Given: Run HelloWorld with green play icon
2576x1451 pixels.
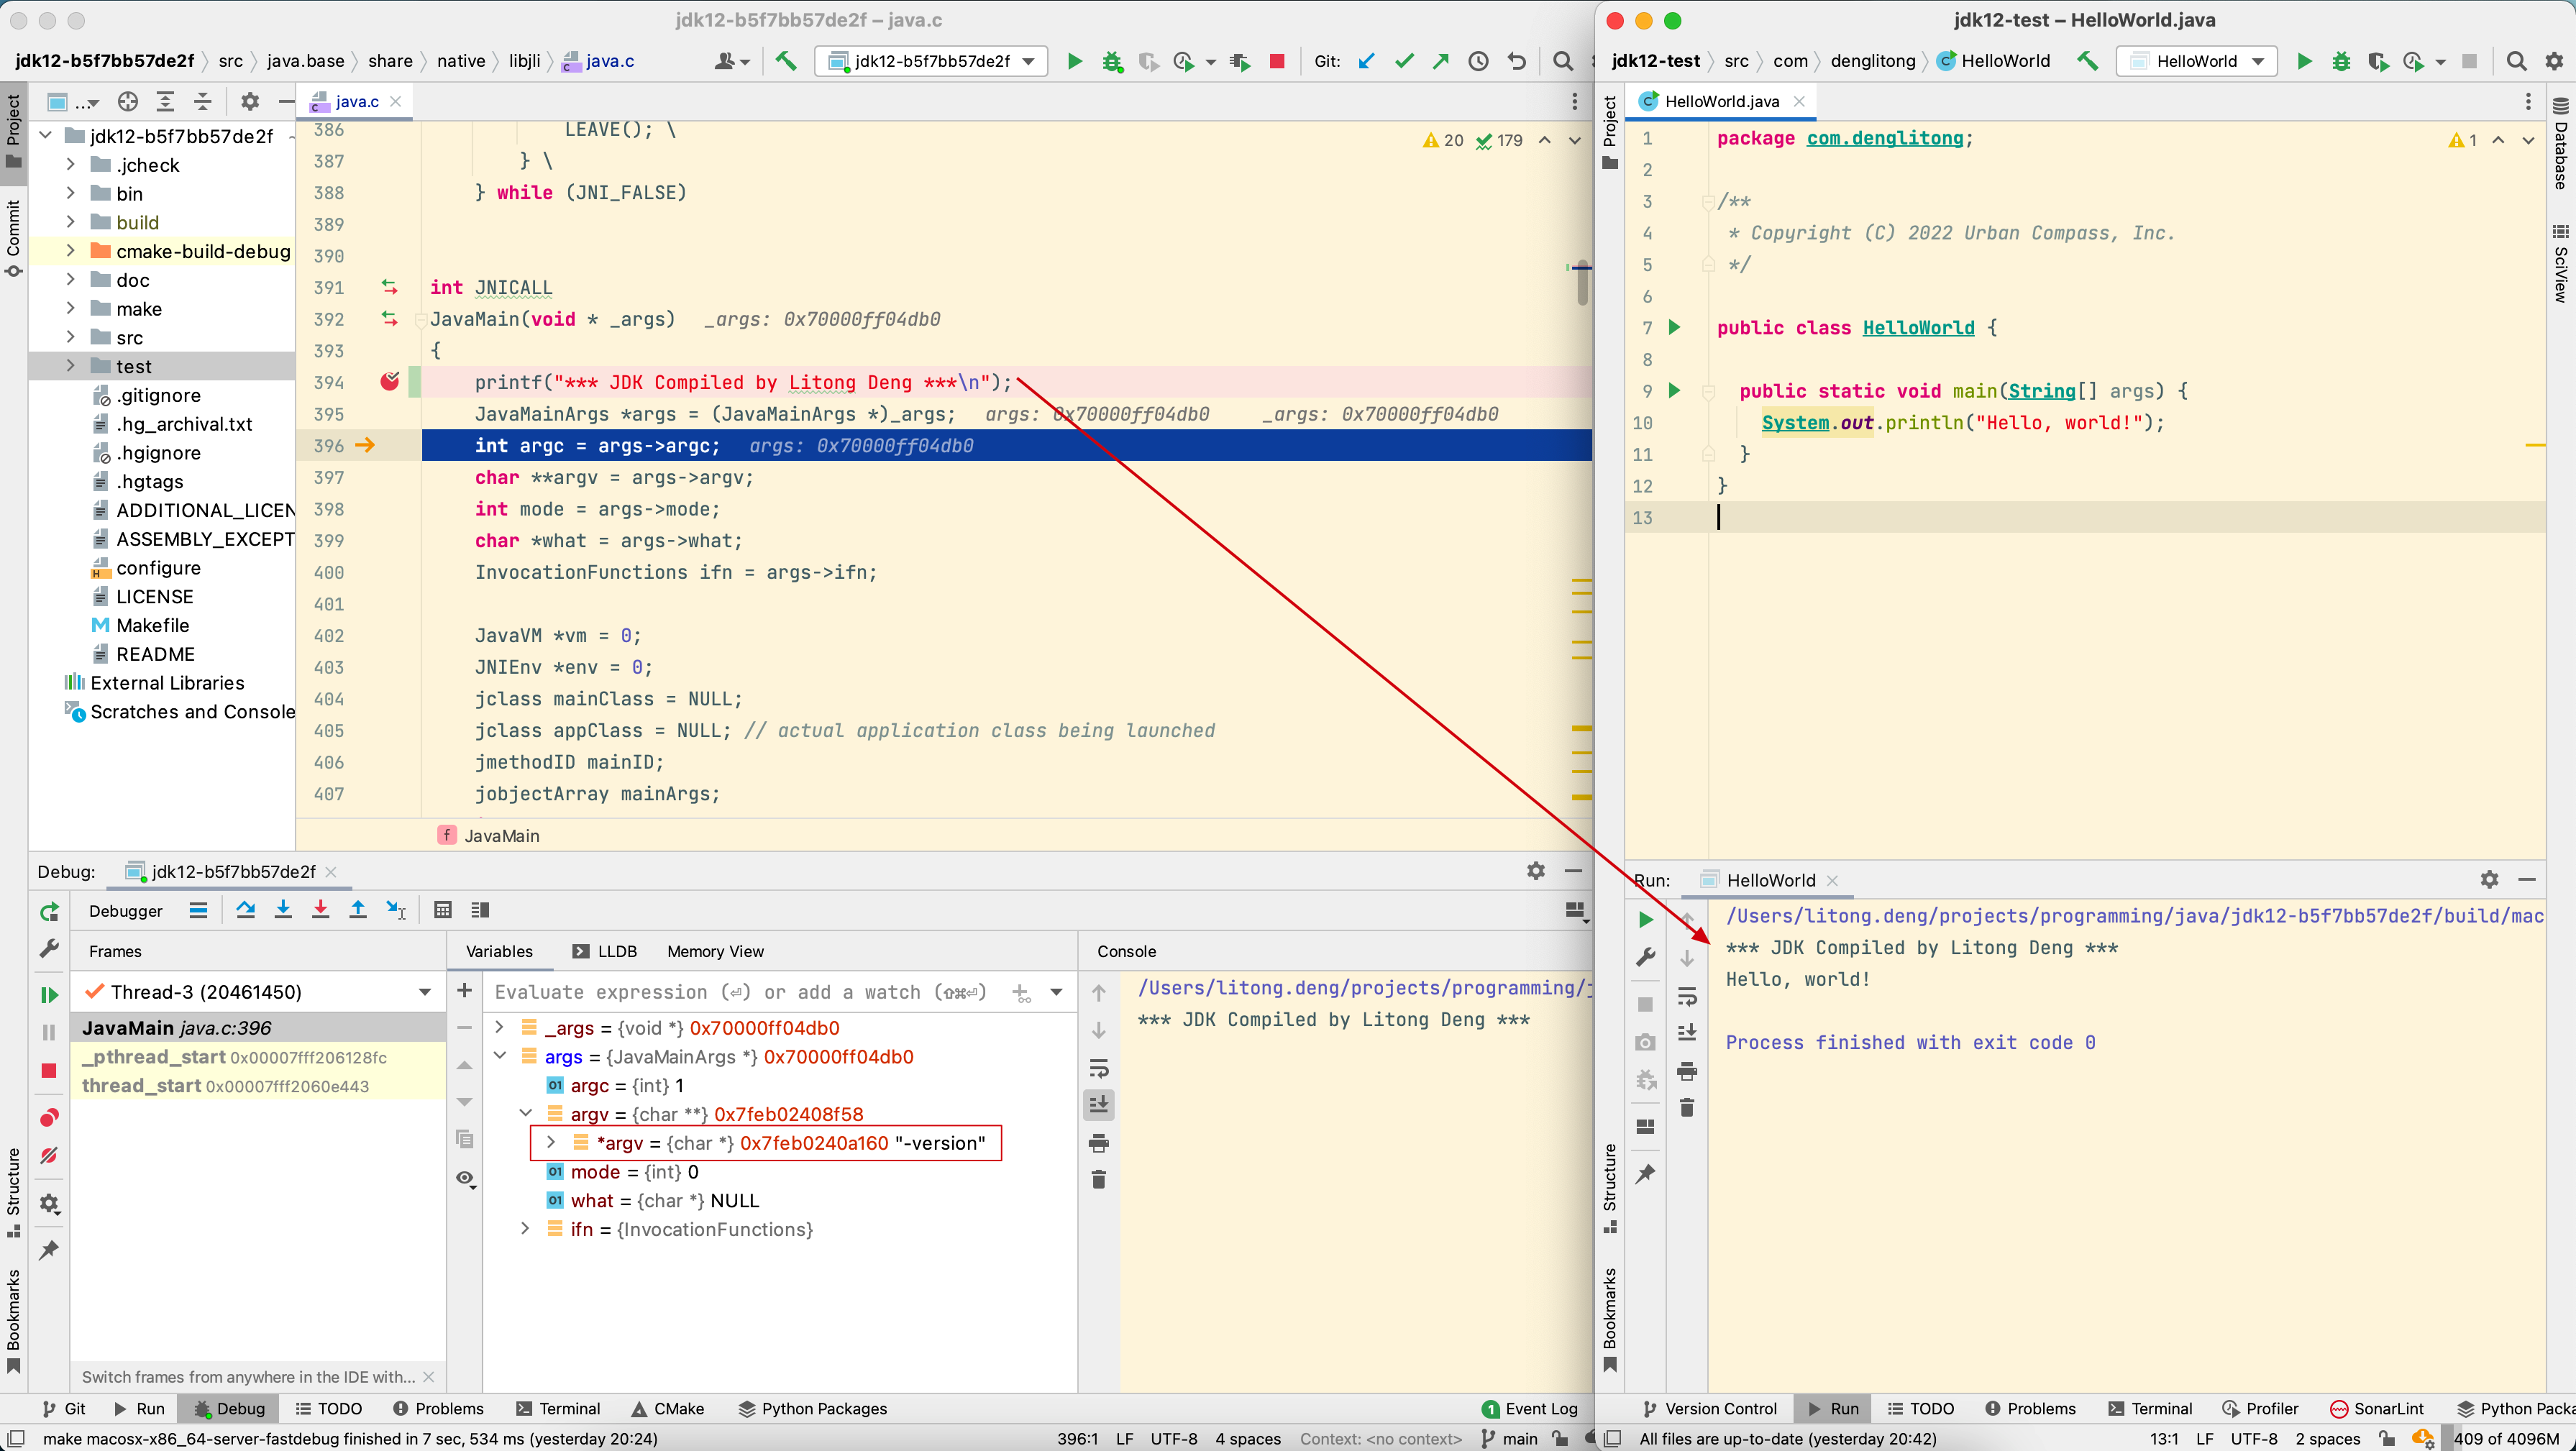Looking at the screenshot, I should (2303, 61).
